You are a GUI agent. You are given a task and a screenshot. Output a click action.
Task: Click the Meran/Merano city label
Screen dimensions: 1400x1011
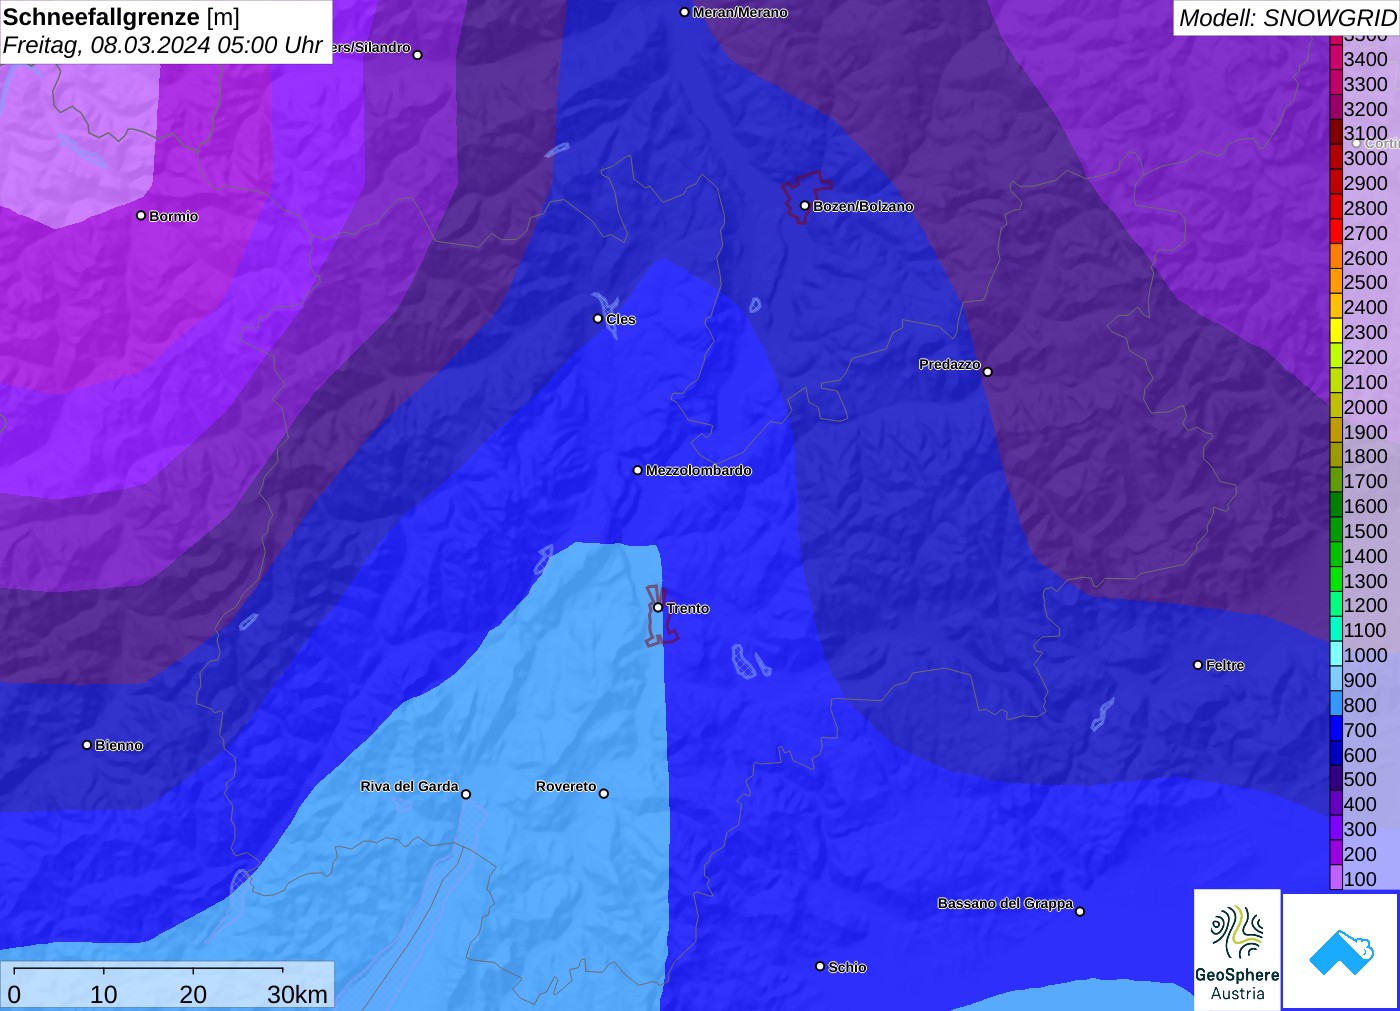[740, 12]
